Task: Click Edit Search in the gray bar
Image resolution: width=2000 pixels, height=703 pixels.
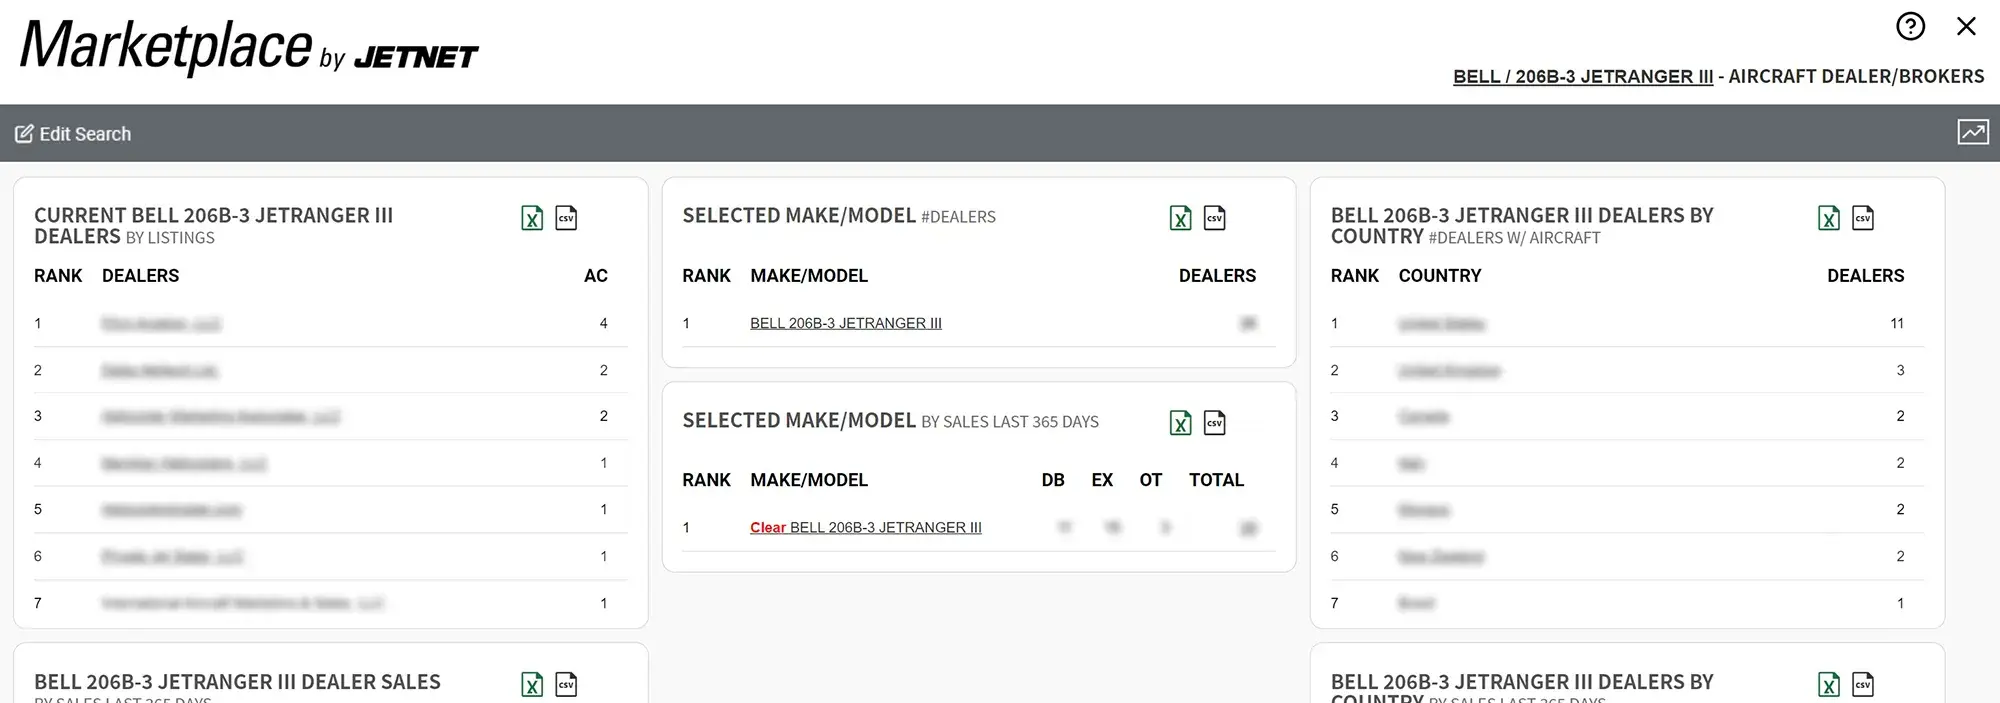Action: coord(73,134)
